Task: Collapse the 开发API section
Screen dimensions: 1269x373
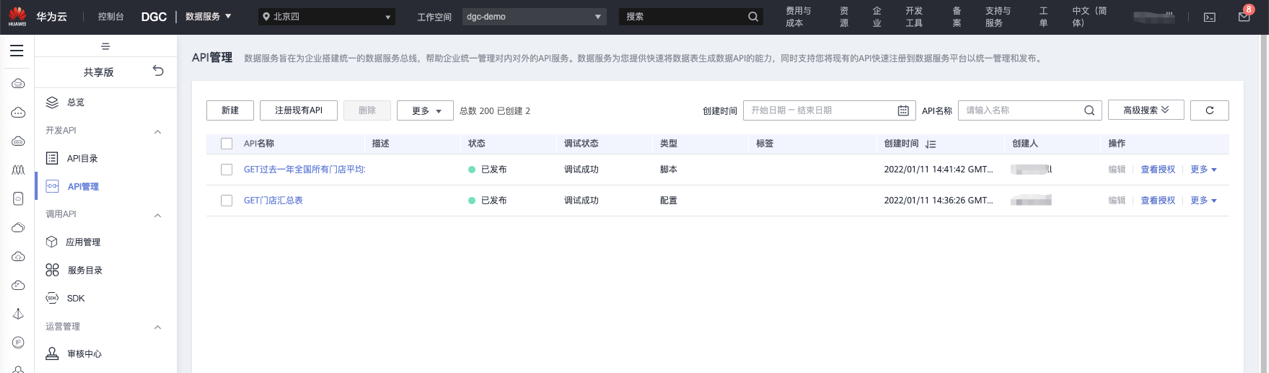Action: tap(157, 131)
